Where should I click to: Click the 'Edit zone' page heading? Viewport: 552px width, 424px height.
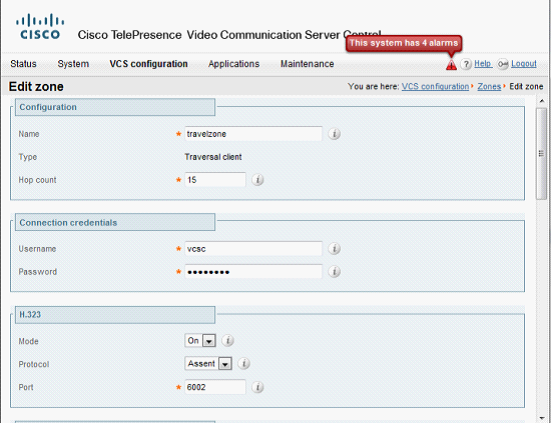[36, 87]
